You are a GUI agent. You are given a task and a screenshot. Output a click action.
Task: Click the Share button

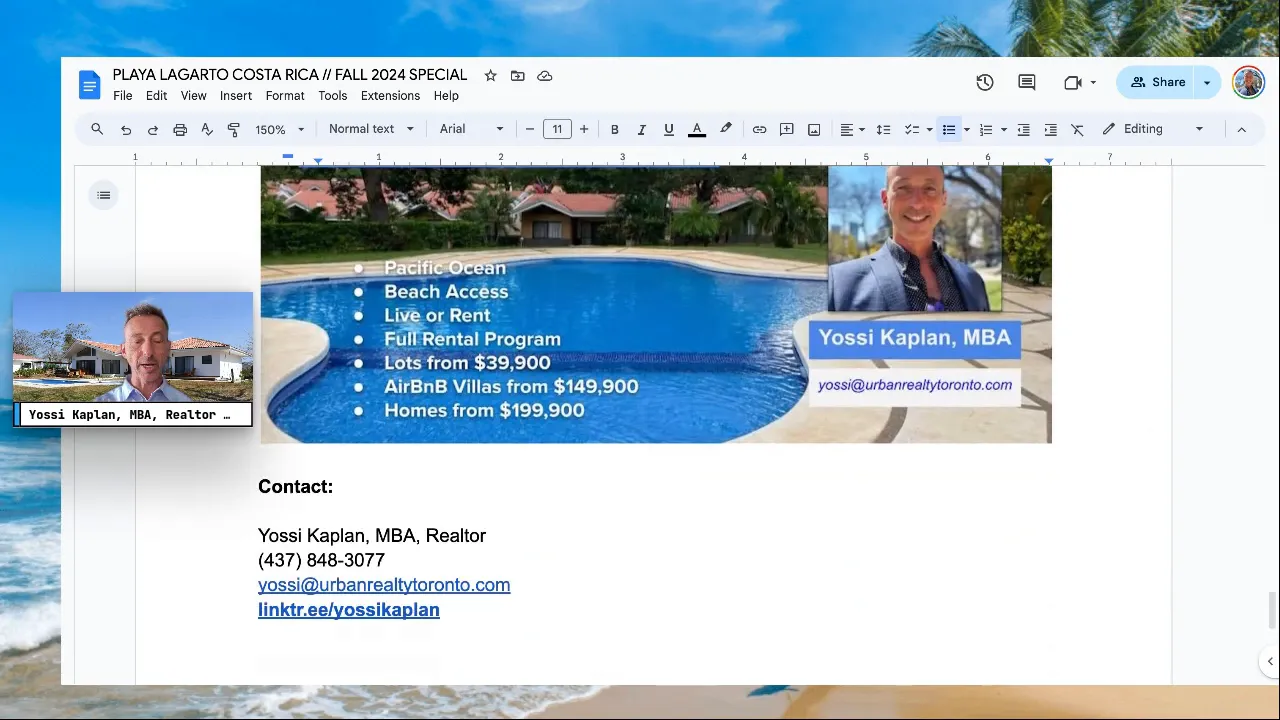[1157, 82]
